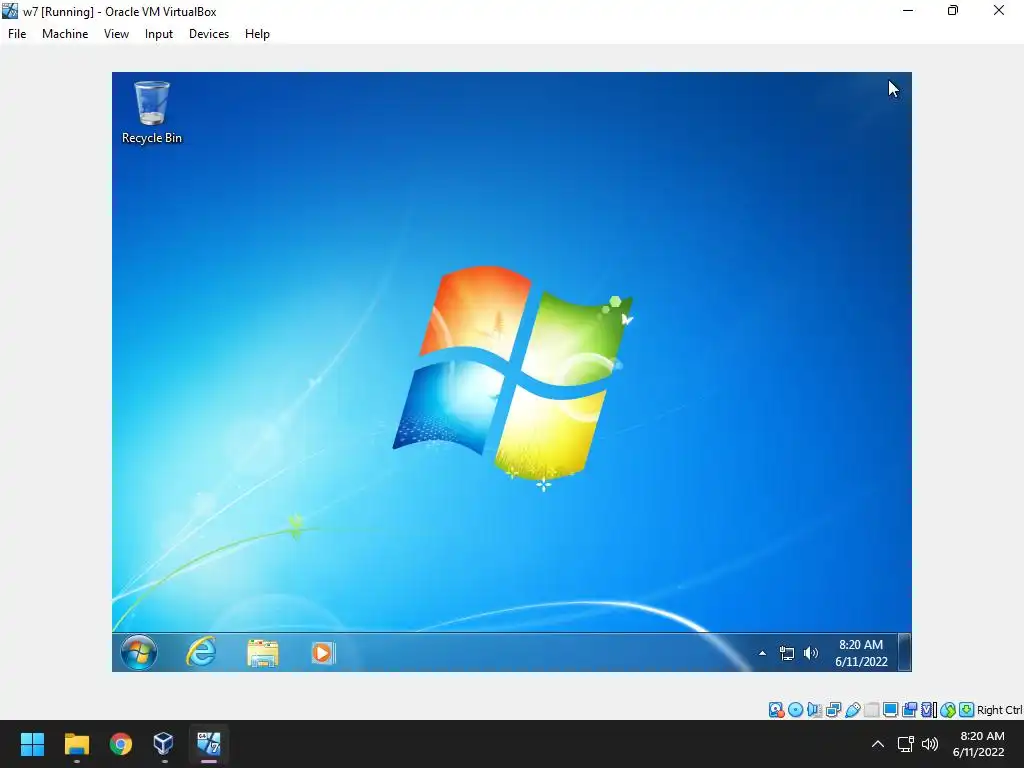This screenshot has width=1024, height=768.
Task: Open the guest clock showing 8:20 AM
Action: pyautogui.click(x=861, y=653)
